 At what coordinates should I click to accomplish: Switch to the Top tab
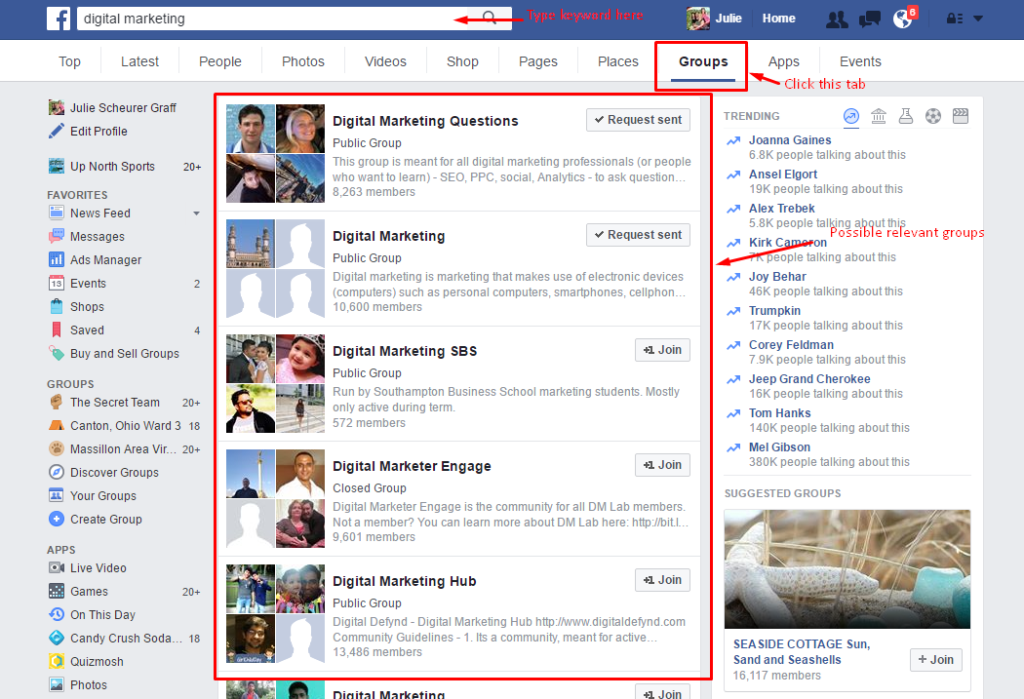(69, 61)
